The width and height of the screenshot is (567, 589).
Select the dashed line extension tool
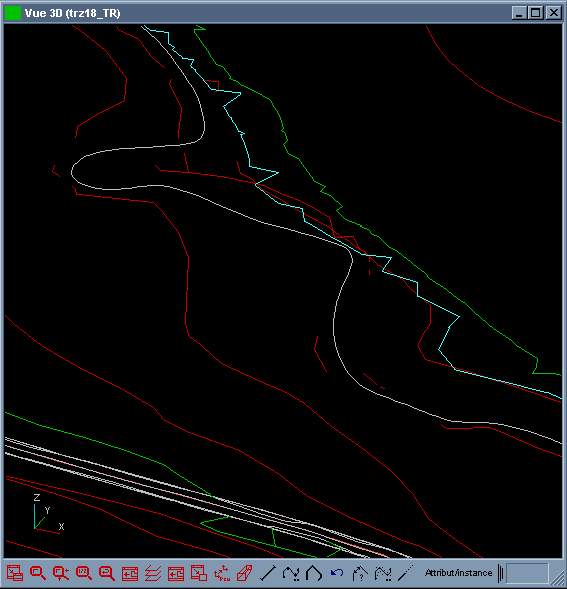(406, 573)
